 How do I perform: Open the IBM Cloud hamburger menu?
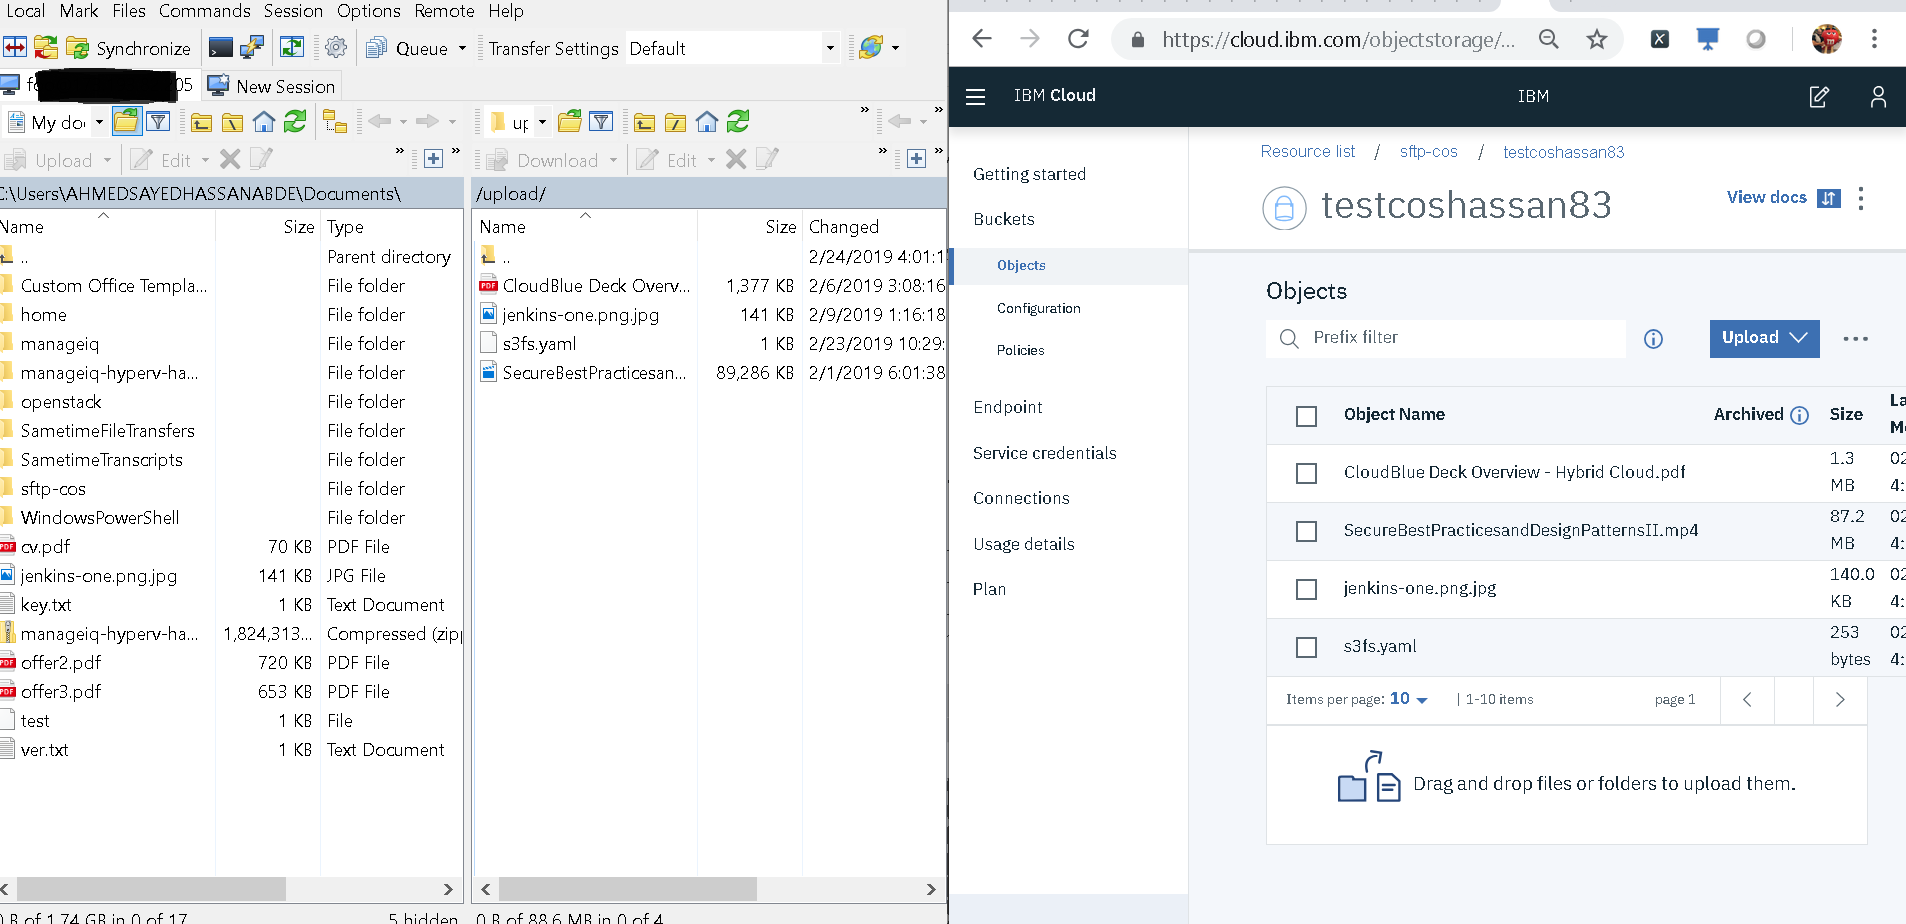coord(976,96)
